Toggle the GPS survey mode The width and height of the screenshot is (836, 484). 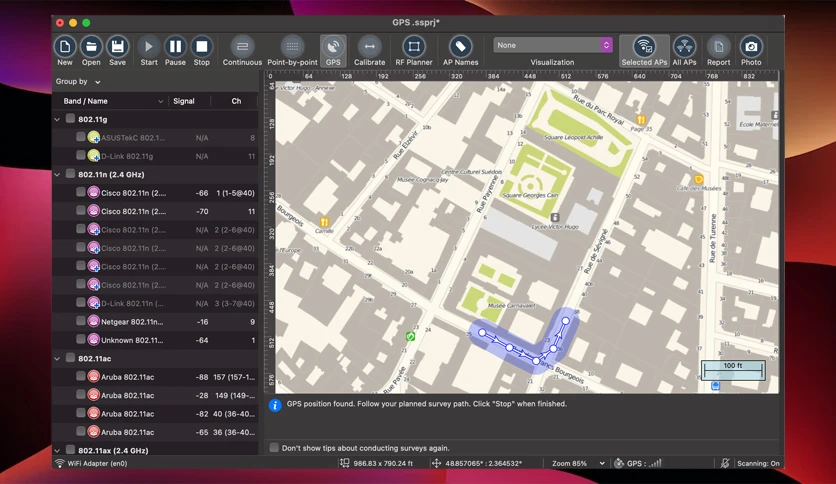333,51
